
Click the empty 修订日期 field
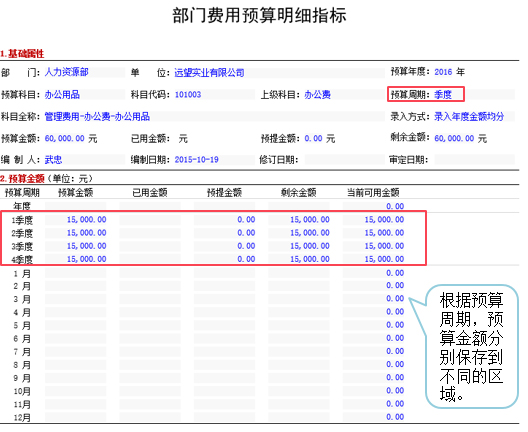pyautogui.click(x=344, y=159)
